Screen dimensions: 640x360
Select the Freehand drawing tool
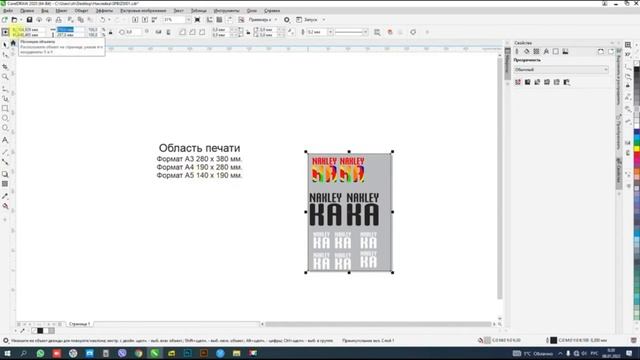pyautogui.click(x=5, y=89)
